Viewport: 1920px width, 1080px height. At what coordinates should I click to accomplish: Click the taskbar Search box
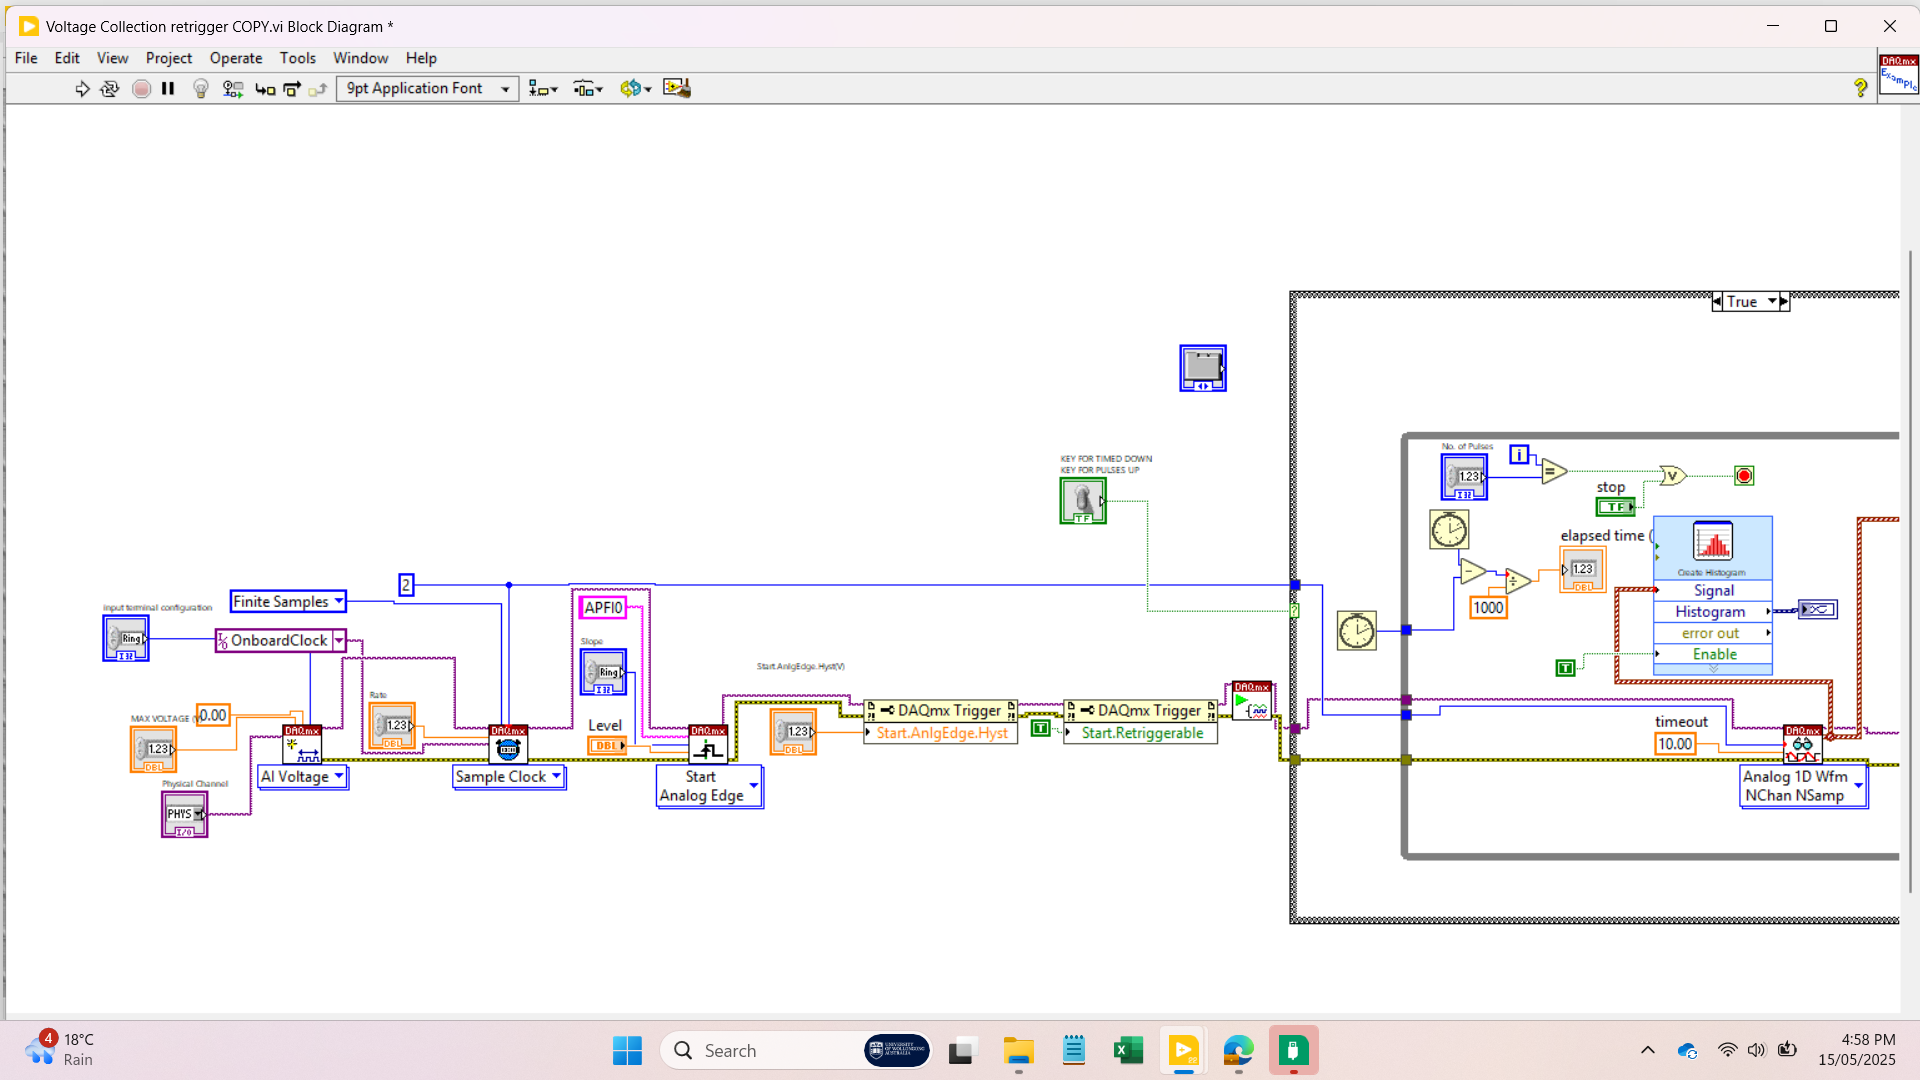click(x=796, y=1051)
